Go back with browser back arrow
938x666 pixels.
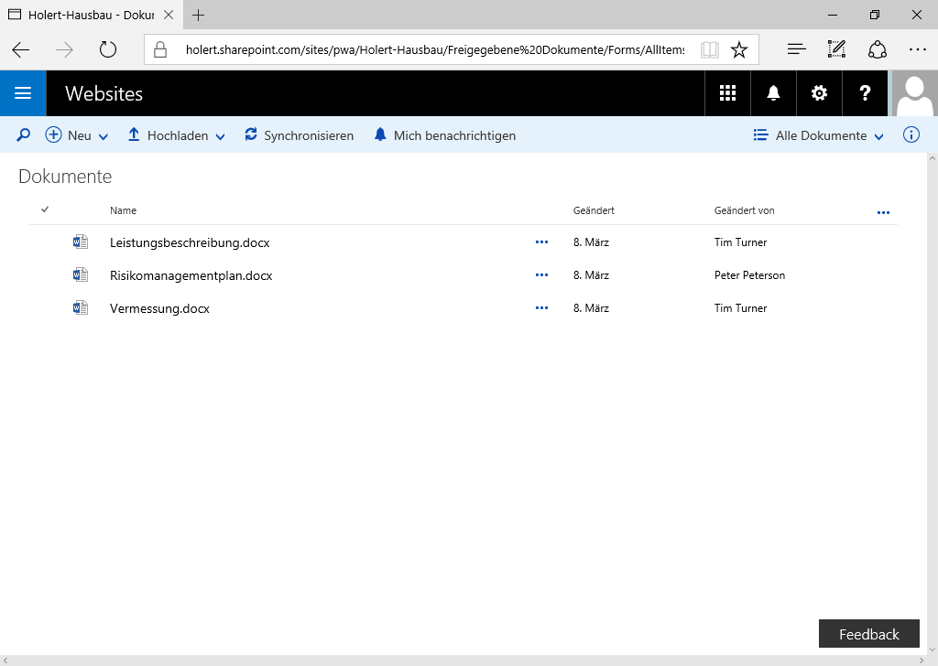pos(21,50)
